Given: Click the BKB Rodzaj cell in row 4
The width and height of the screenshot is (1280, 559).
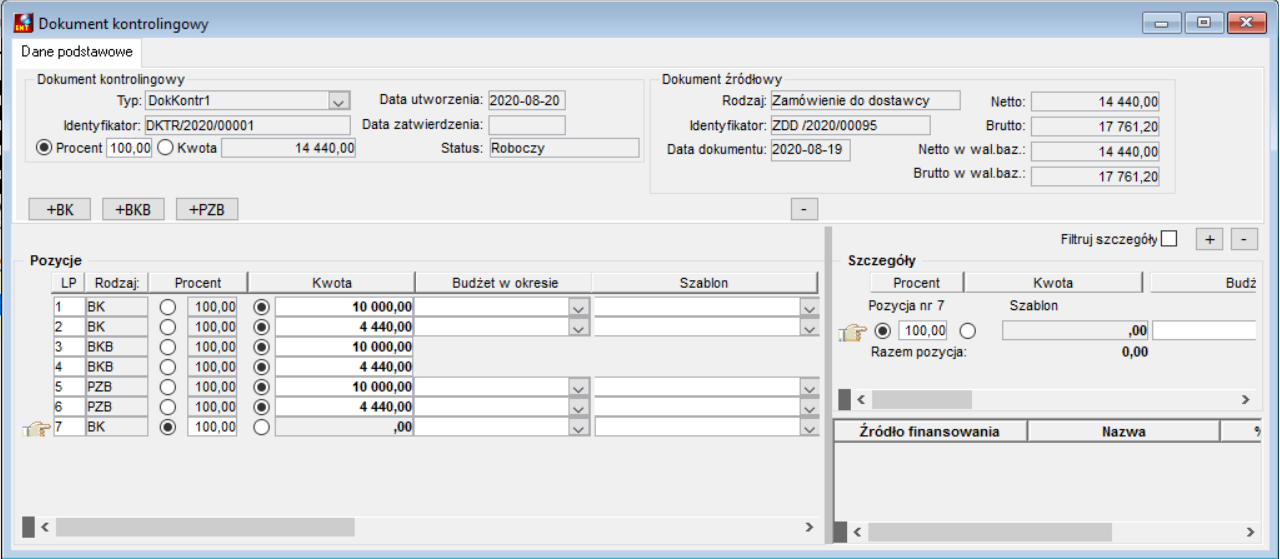Looking at the screenshot, I should [x=117, y=366].
